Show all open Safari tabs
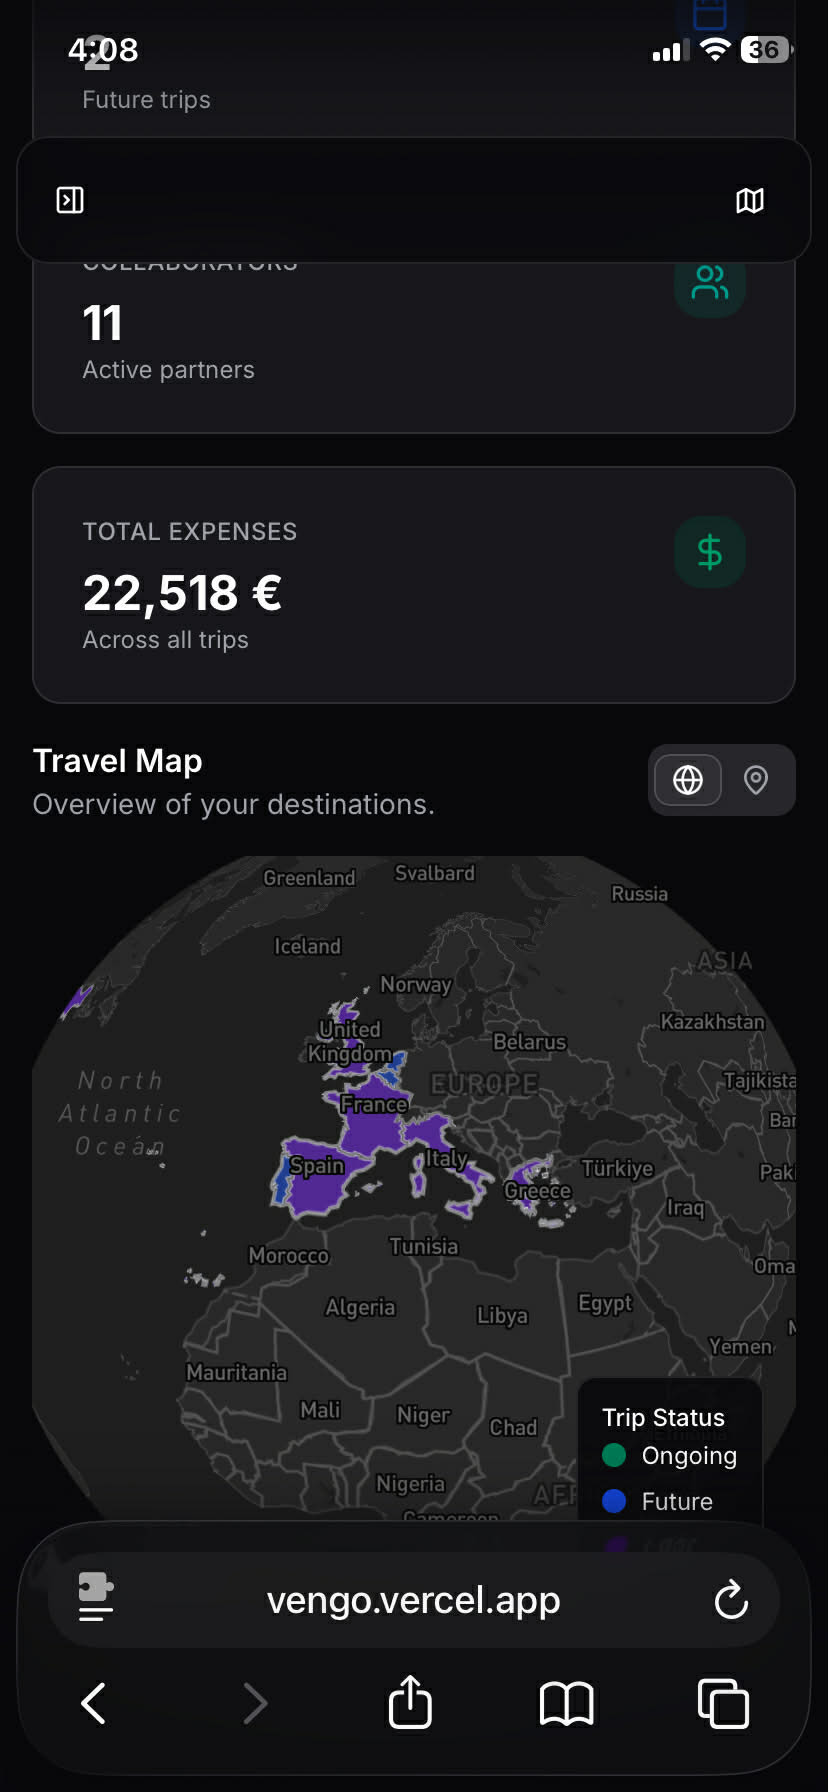The height and width of the screenshot is (1792, 828). click(x=723, y=1703)
